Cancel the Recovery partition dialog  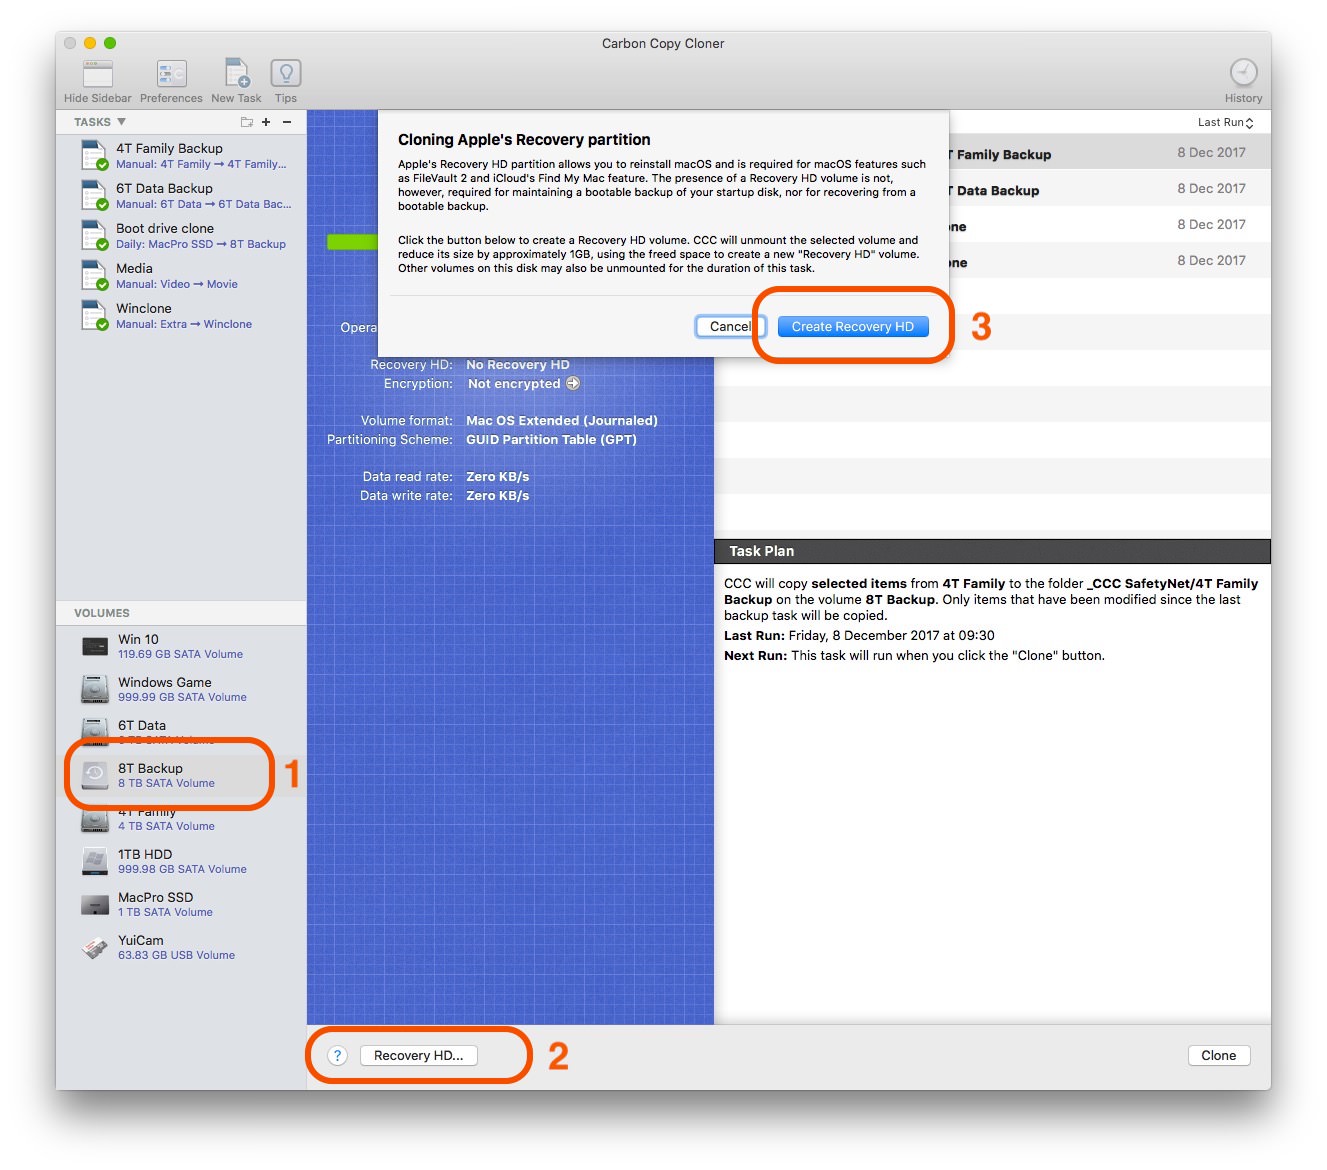(x=730, y=326)
